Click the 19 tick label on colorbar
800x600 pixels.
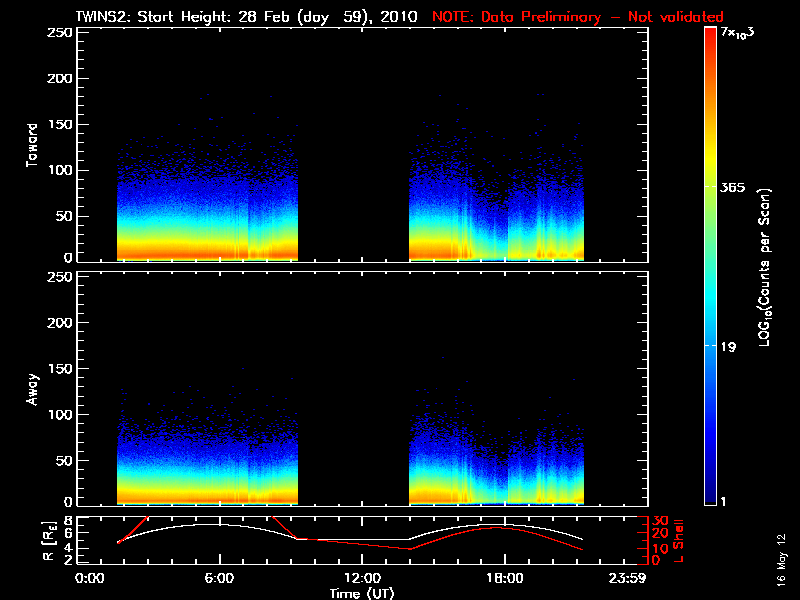coord(729,347)
